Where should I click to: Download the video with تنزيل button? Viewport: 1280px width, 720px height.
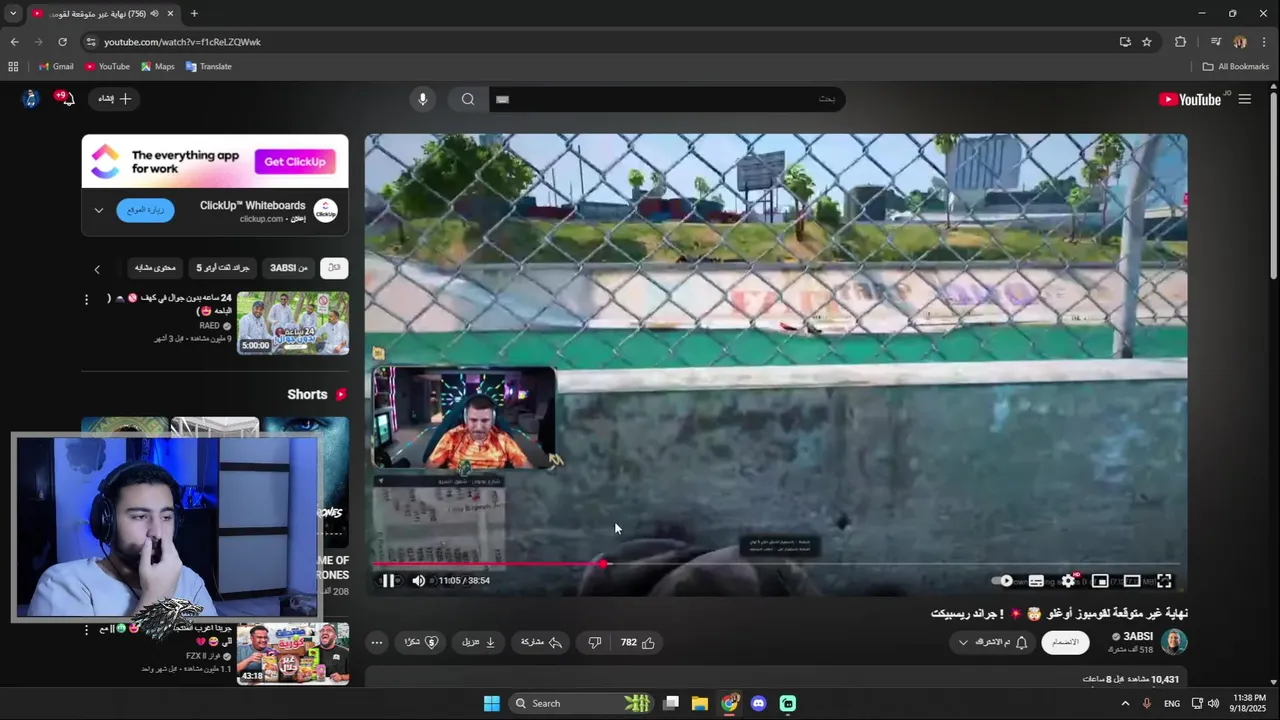479,642
